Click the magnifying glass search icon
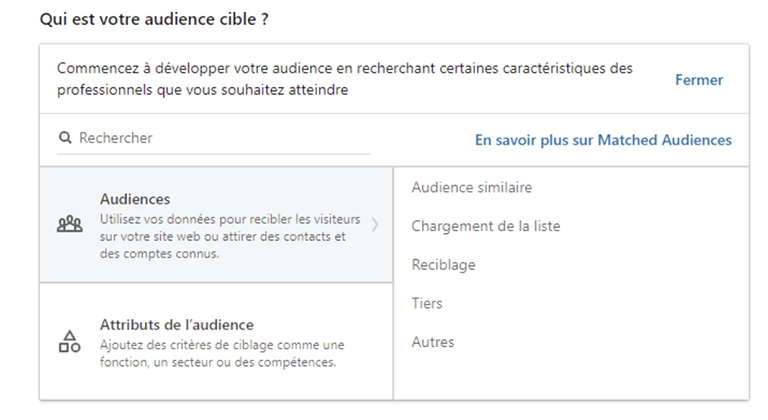The image size is (768, 420). [x=65, y=138]
